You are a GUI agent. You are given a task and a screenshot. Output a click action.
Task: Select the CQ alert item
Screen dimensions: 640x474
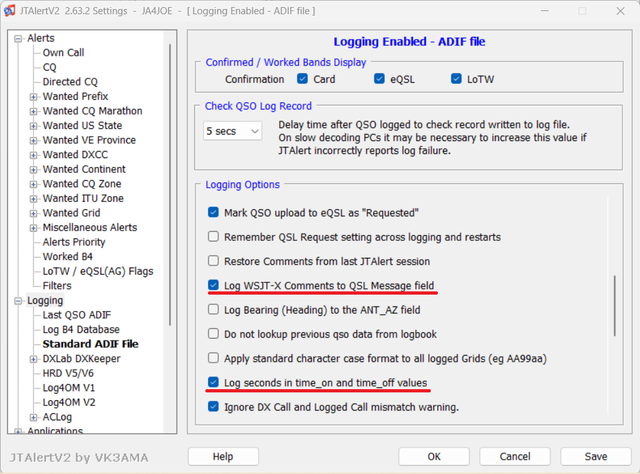click(x=49, y=67)
